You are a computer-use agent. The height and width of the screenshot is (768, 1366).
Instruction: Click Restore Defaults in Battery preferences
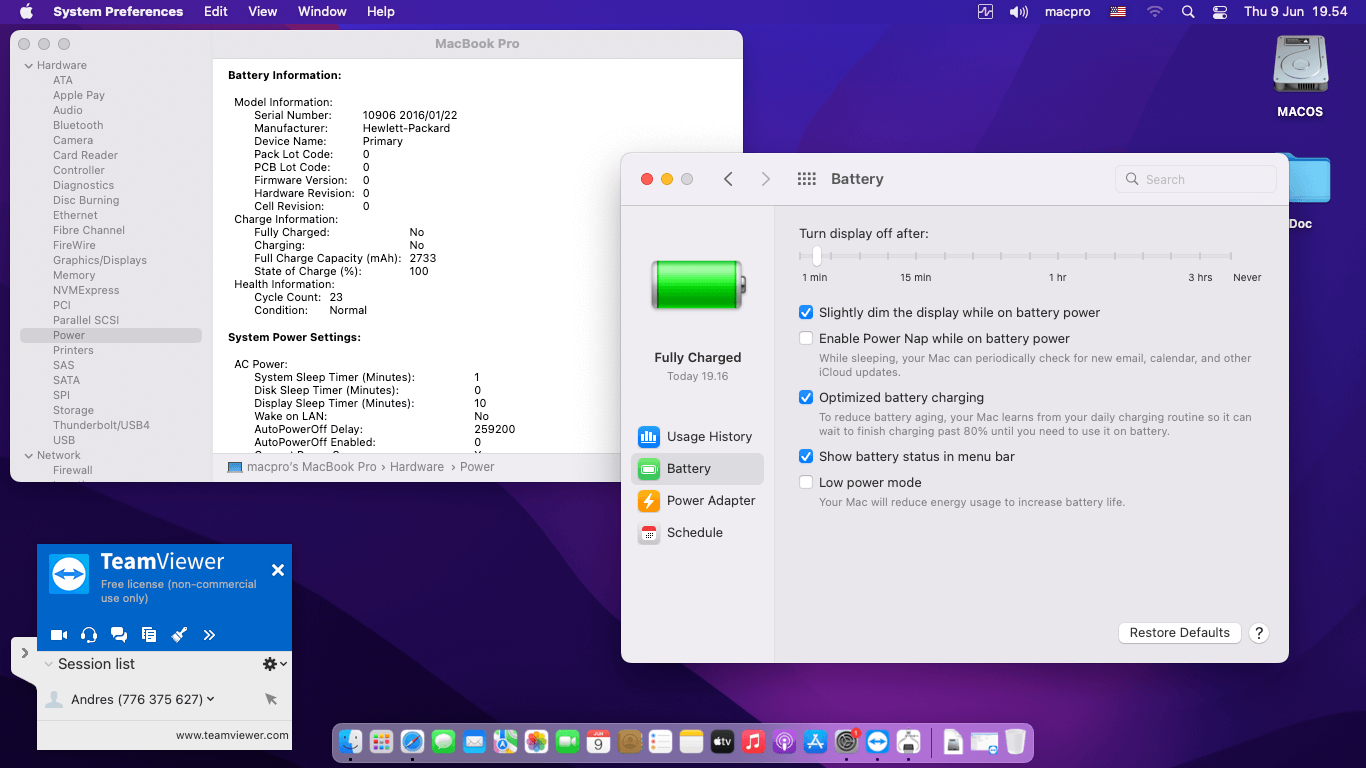pos(1180,633)
